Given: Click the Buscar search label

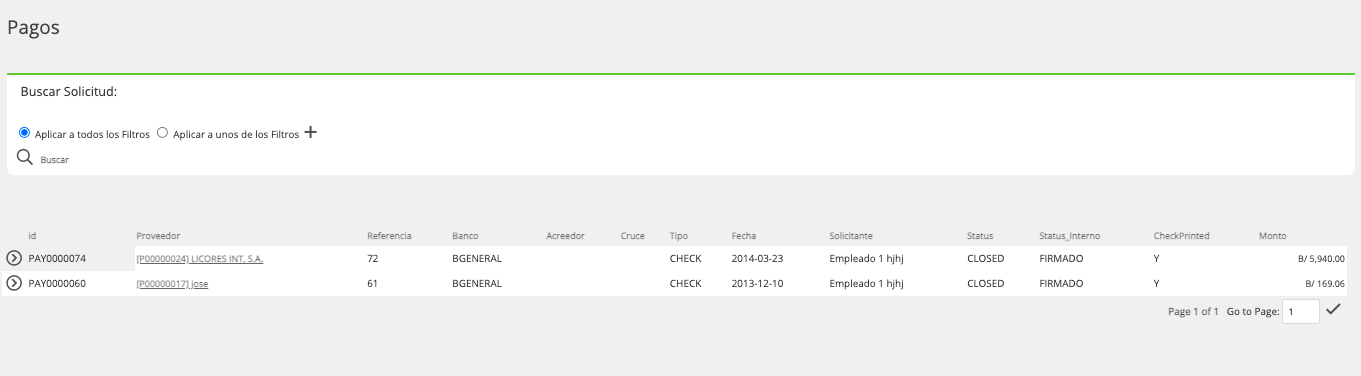Looking at the screenshot, I should point(55,159).
